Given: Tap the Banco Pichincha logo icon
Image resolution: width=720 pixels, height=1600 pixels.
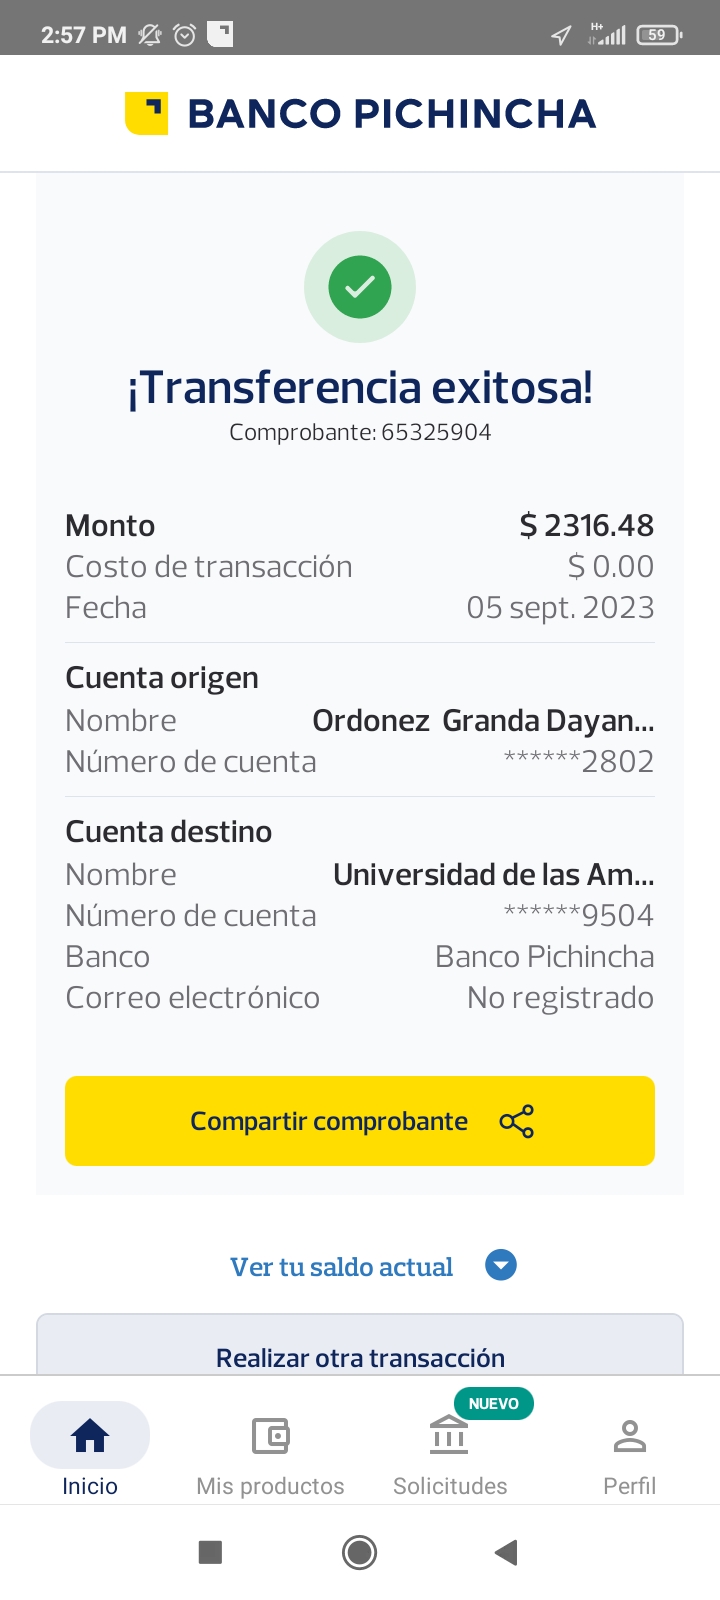Looking at the screenshot, I should coord(146,114).
